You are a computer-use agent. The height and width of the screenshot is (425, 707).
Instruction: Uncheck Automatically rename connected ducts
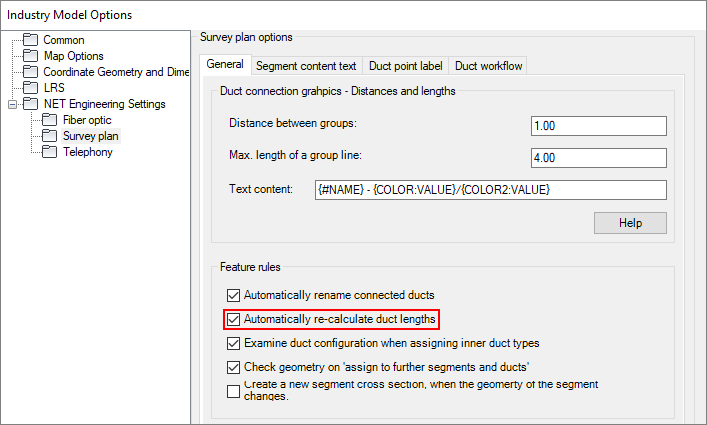coord(234,296)
